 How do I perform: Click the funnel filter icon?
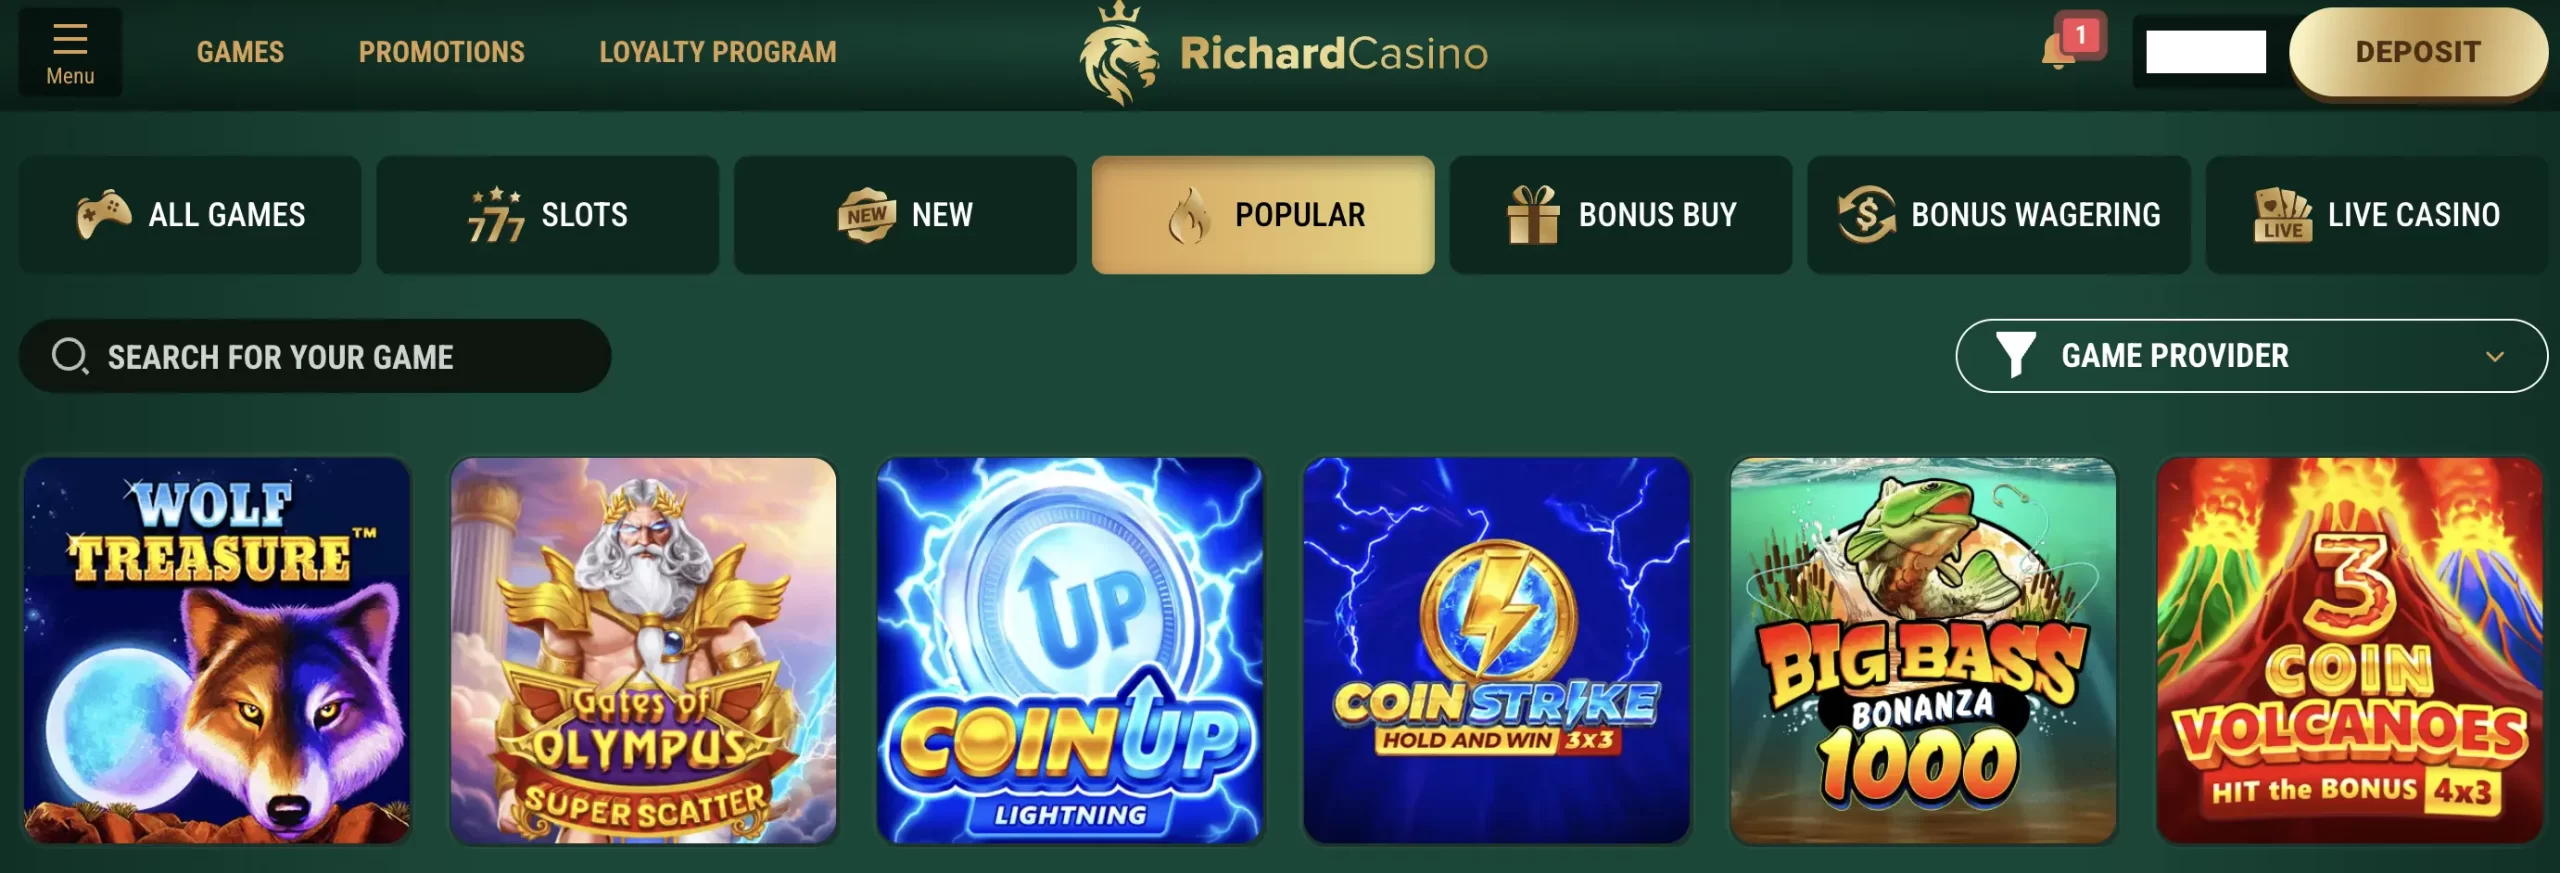[x=2015, y=355]
